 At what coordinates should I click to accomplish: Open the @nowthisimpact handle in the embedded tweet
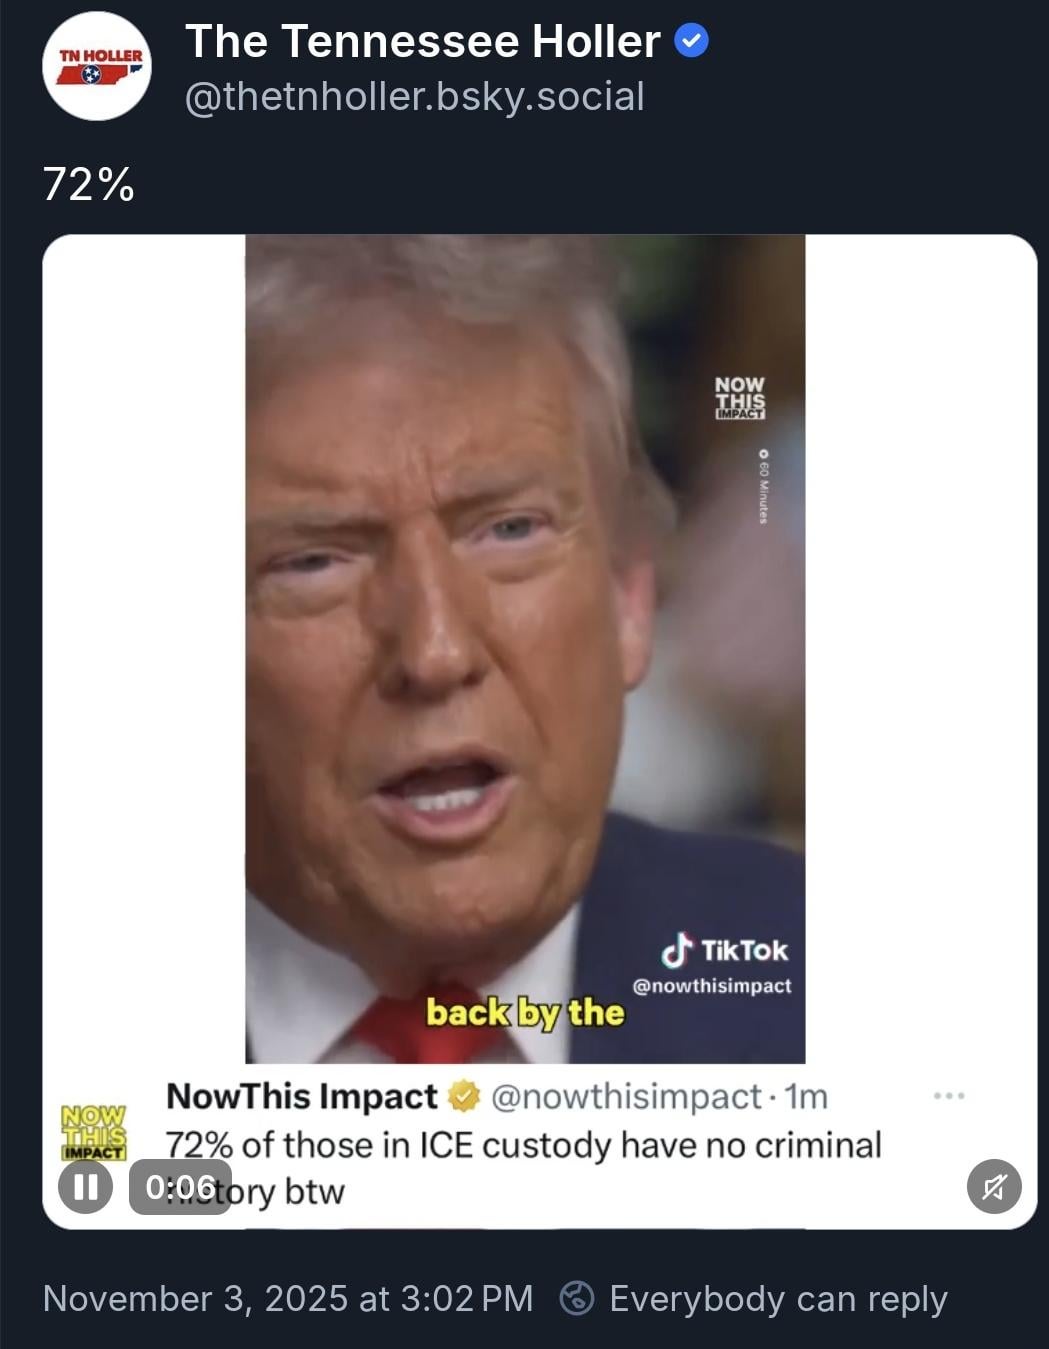coord(627,1096)
